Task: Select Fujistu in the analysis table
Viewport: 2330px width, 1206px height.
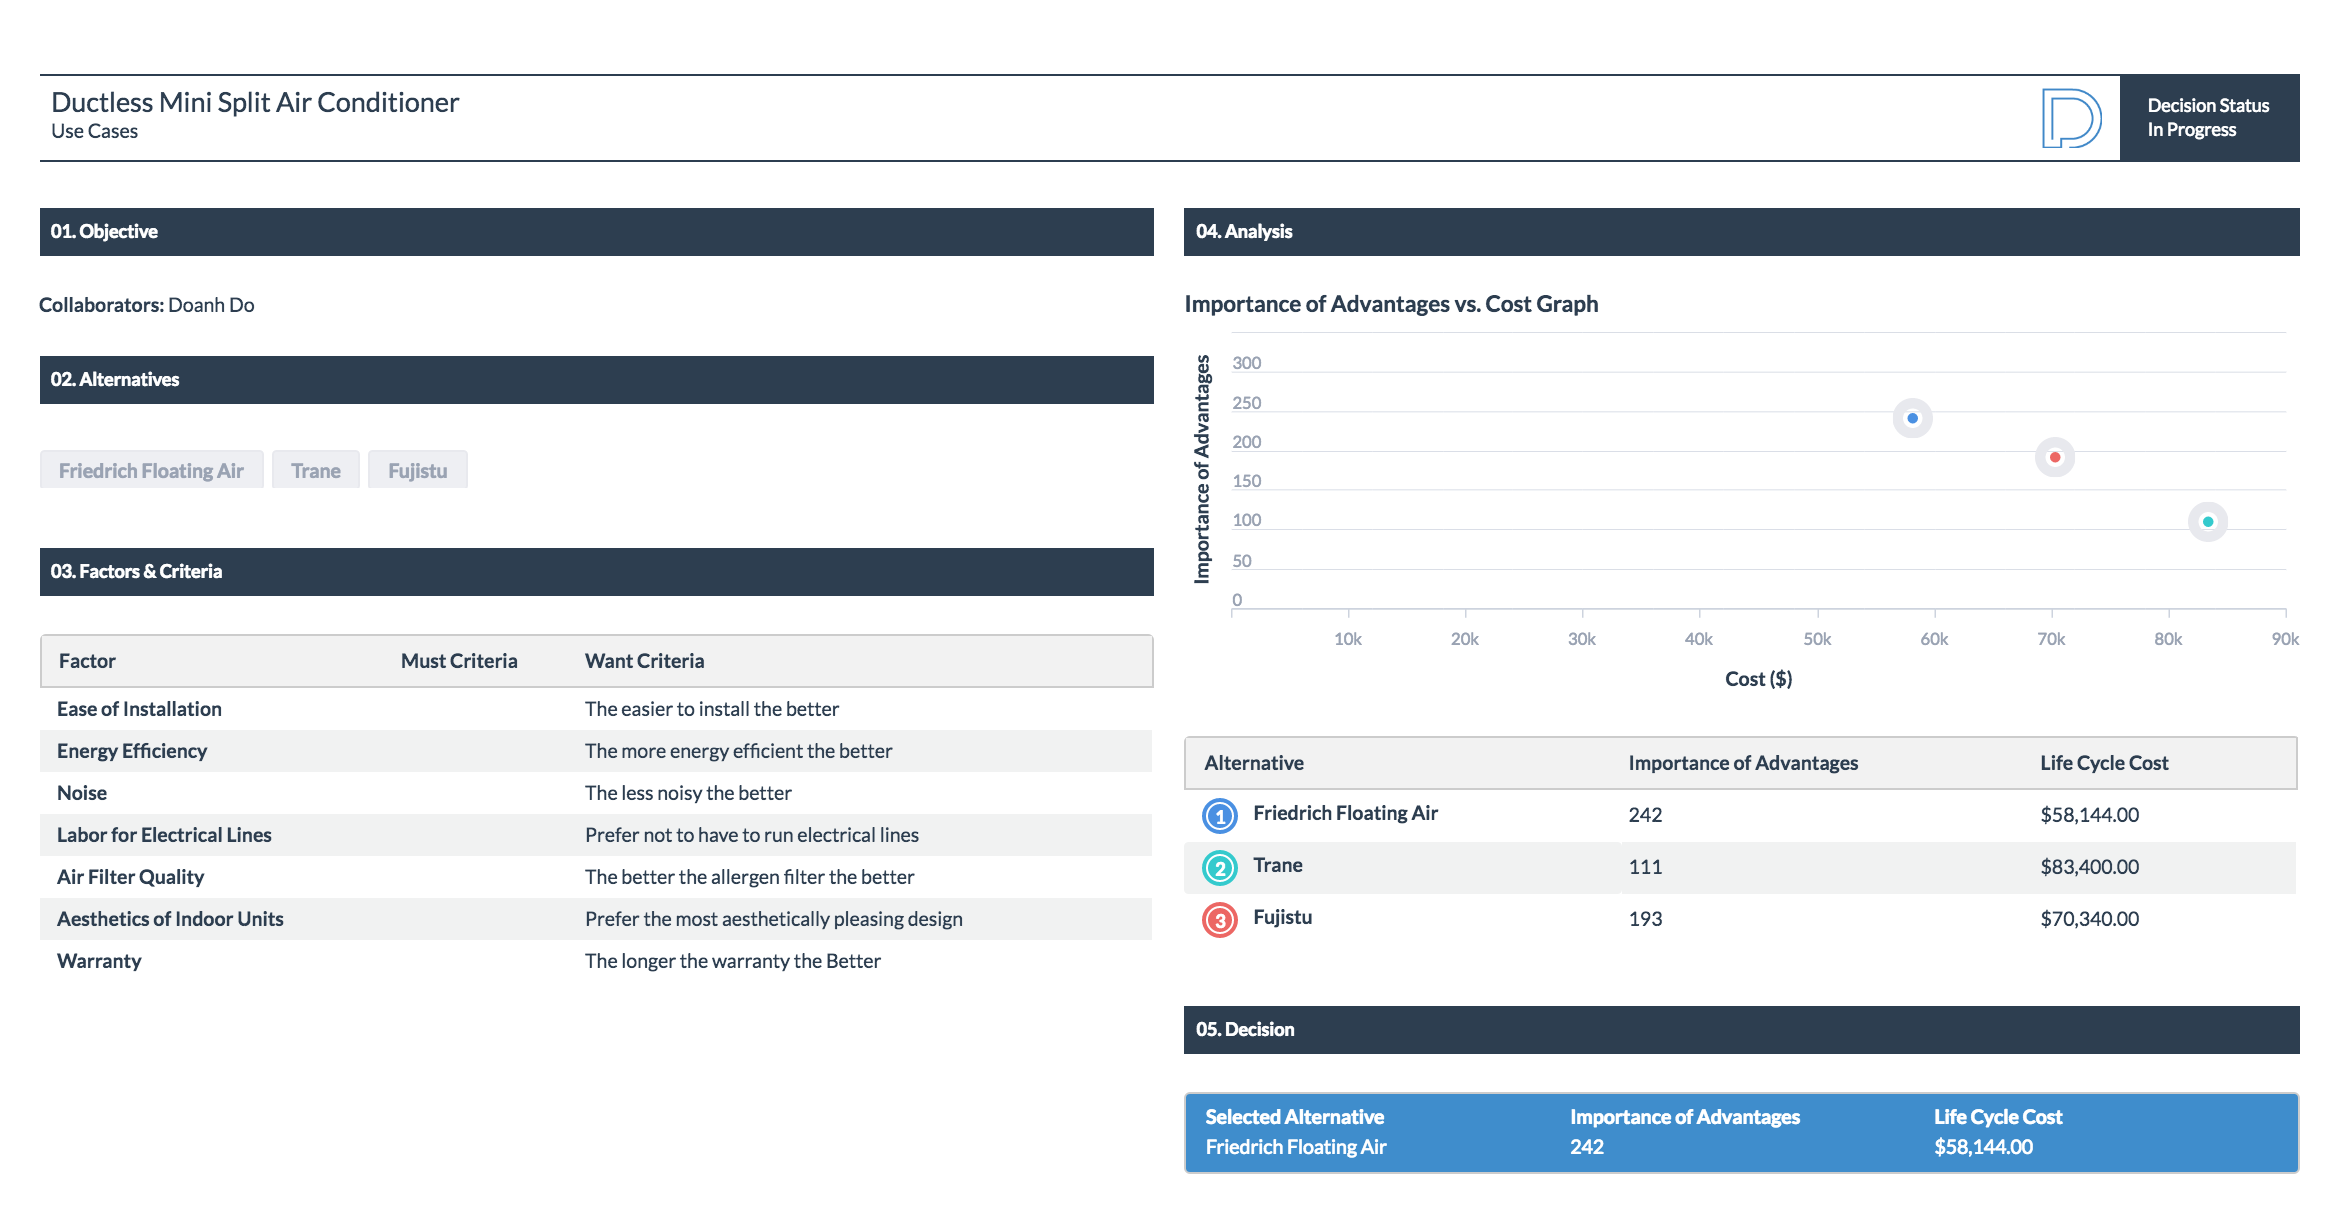Action: pos(1283,917)
